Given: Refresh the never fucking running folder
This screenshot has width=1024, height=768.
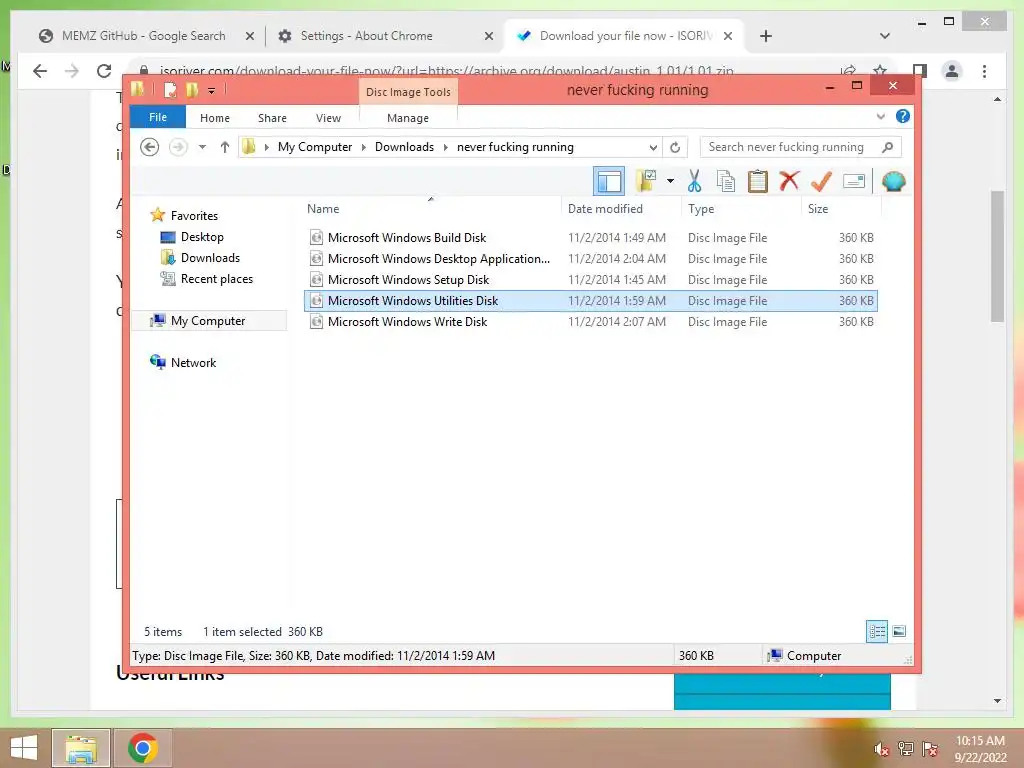Looking at the screenshot, I should click(x=675, y=147).
